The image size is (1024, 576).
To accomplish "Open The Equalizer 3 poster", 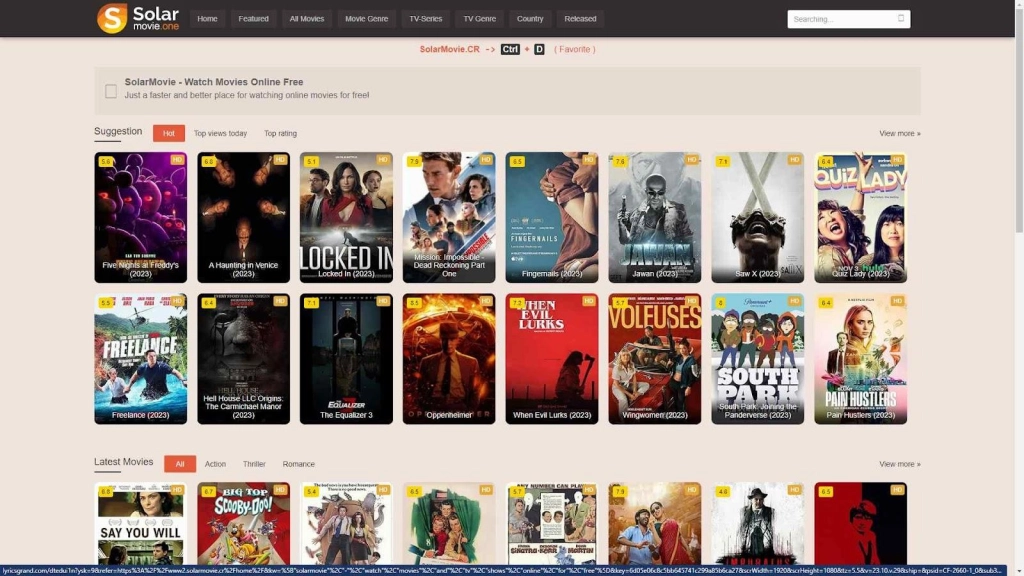I will click(x=346, y=359).
